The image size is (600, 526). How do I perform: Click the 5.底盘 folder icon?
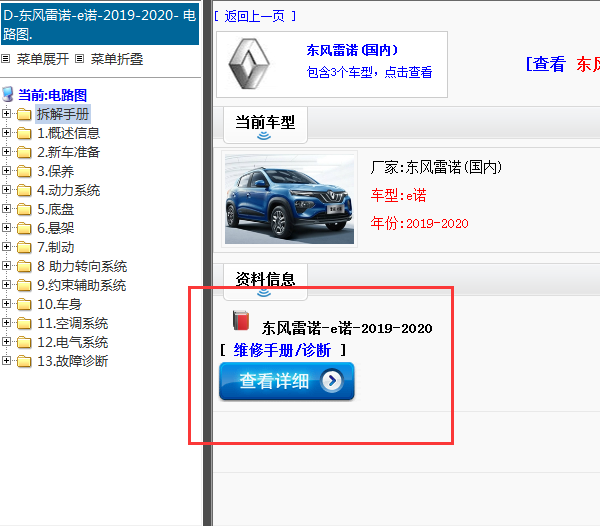coord(24,209)
